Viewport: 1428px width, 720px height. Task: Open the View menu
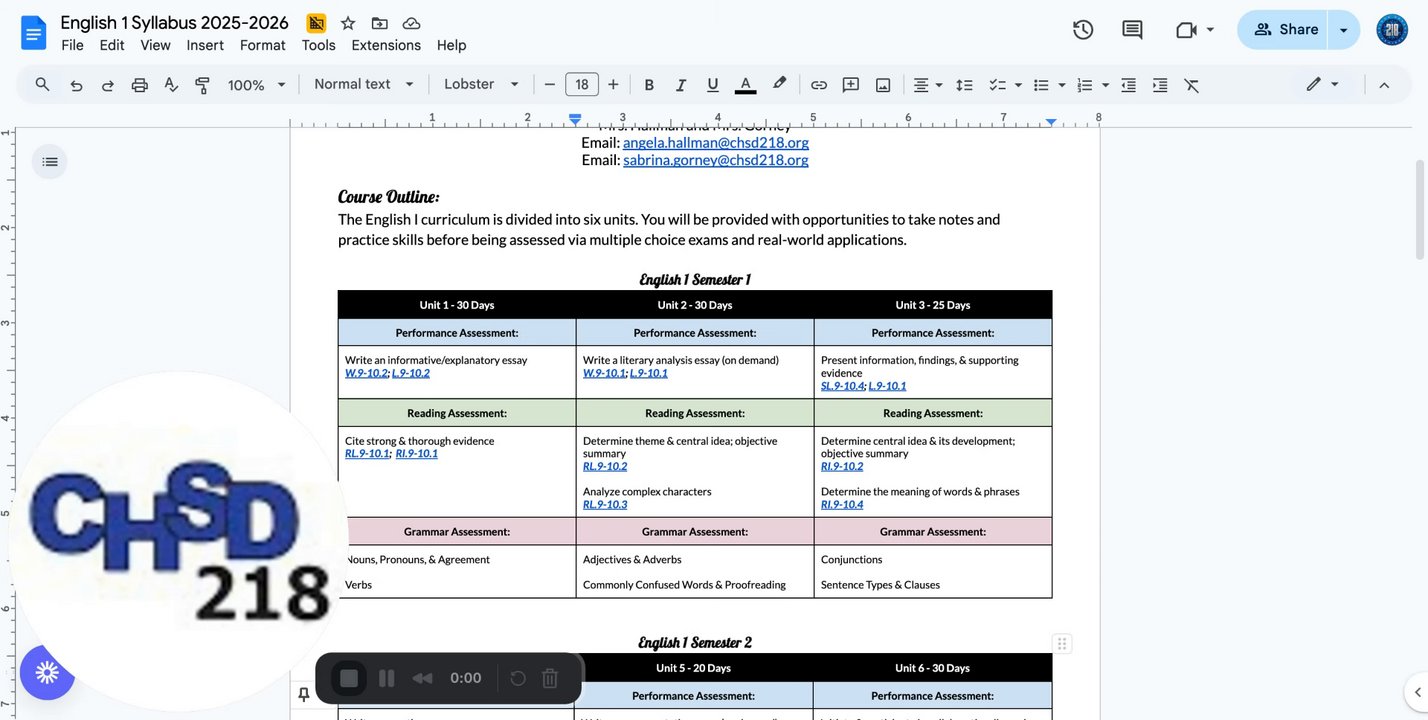click(155, 45)
